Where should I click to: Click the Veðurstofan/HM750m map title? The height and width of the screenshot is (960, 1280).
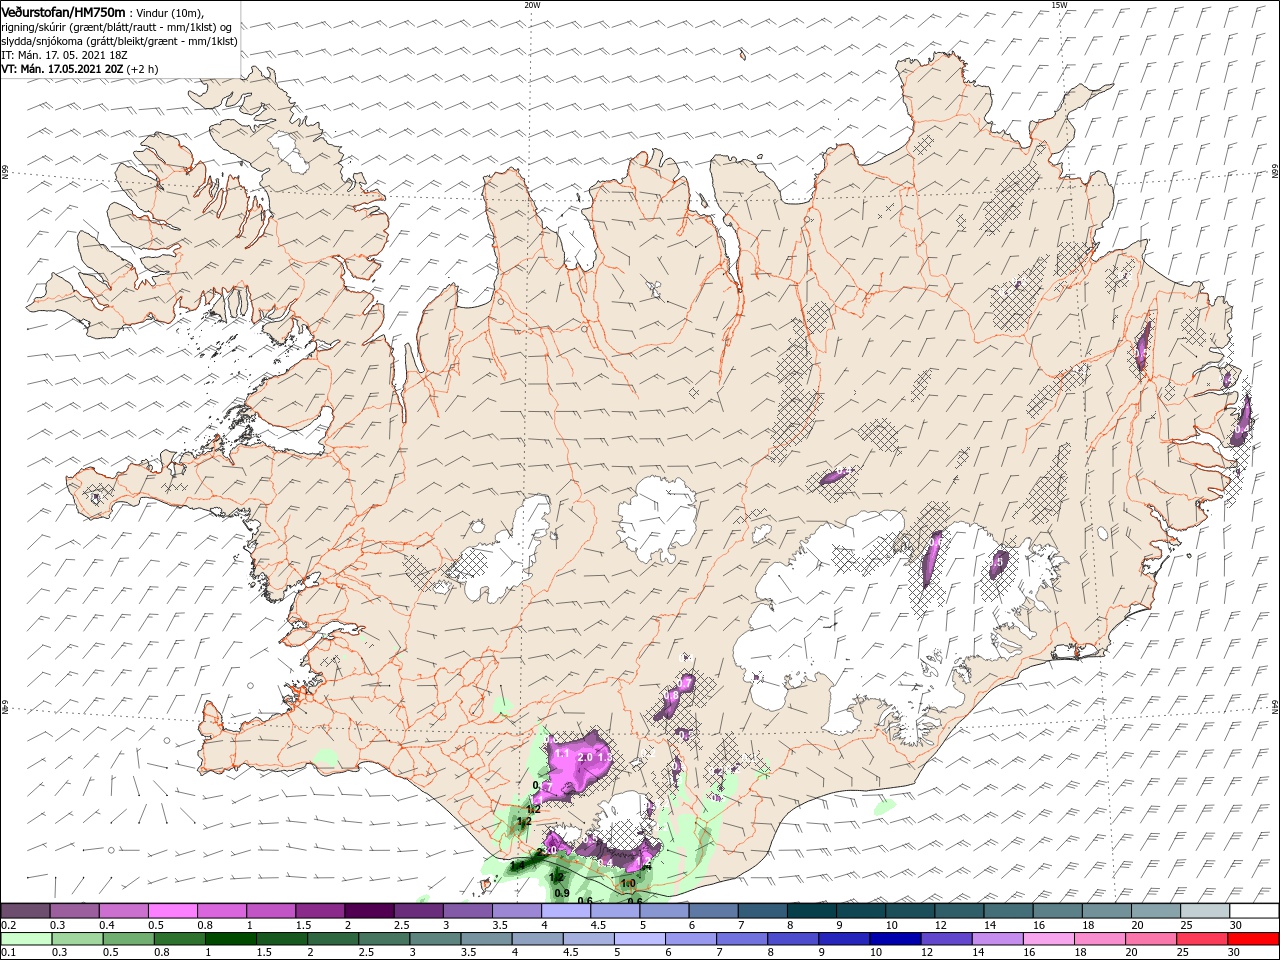click(x=63, y=11)
